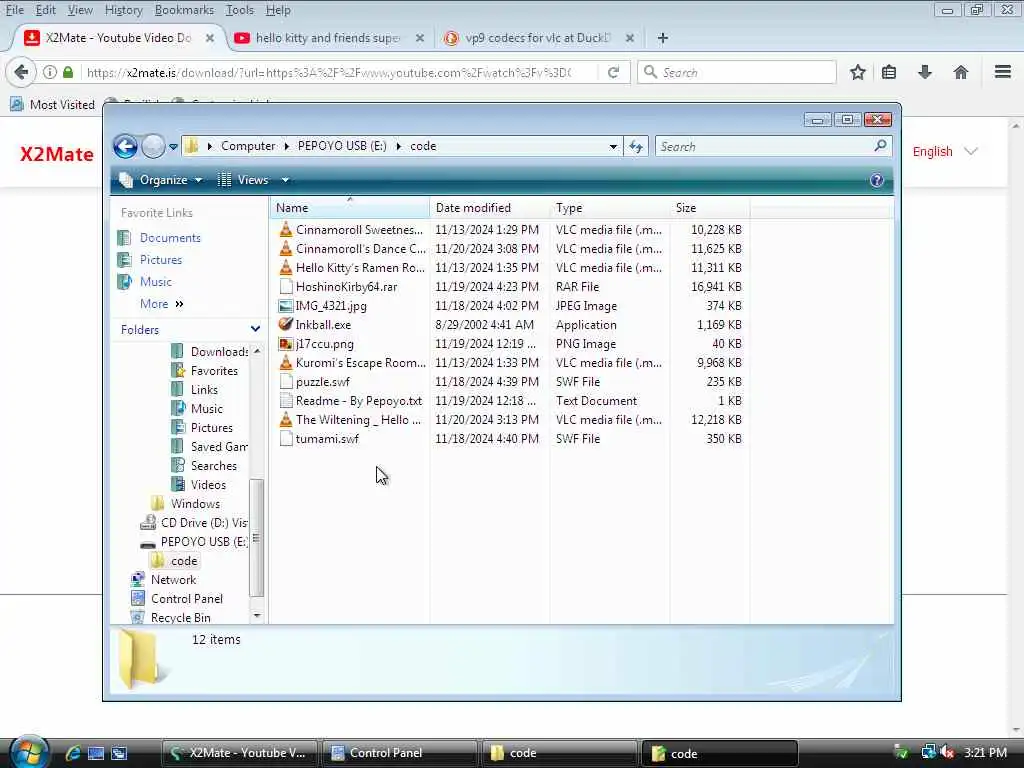The width and height of the screenshot is (1024, 768).
Task: Sort files by the Date modified column
Action: point(490,208)
